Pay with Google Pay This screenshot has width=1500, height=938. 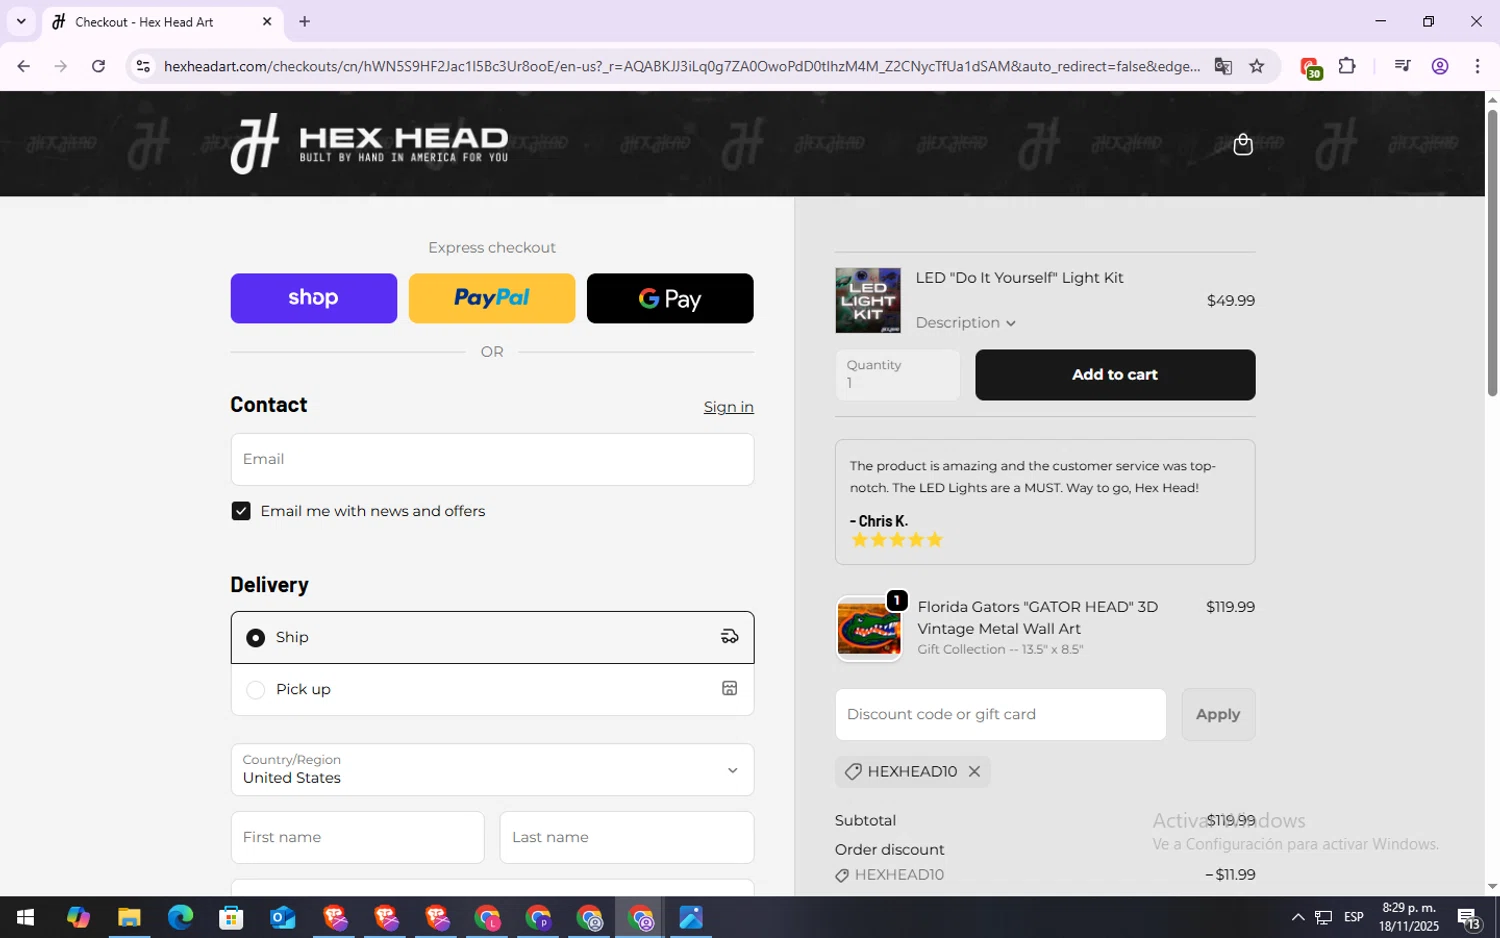coord(670,298)
